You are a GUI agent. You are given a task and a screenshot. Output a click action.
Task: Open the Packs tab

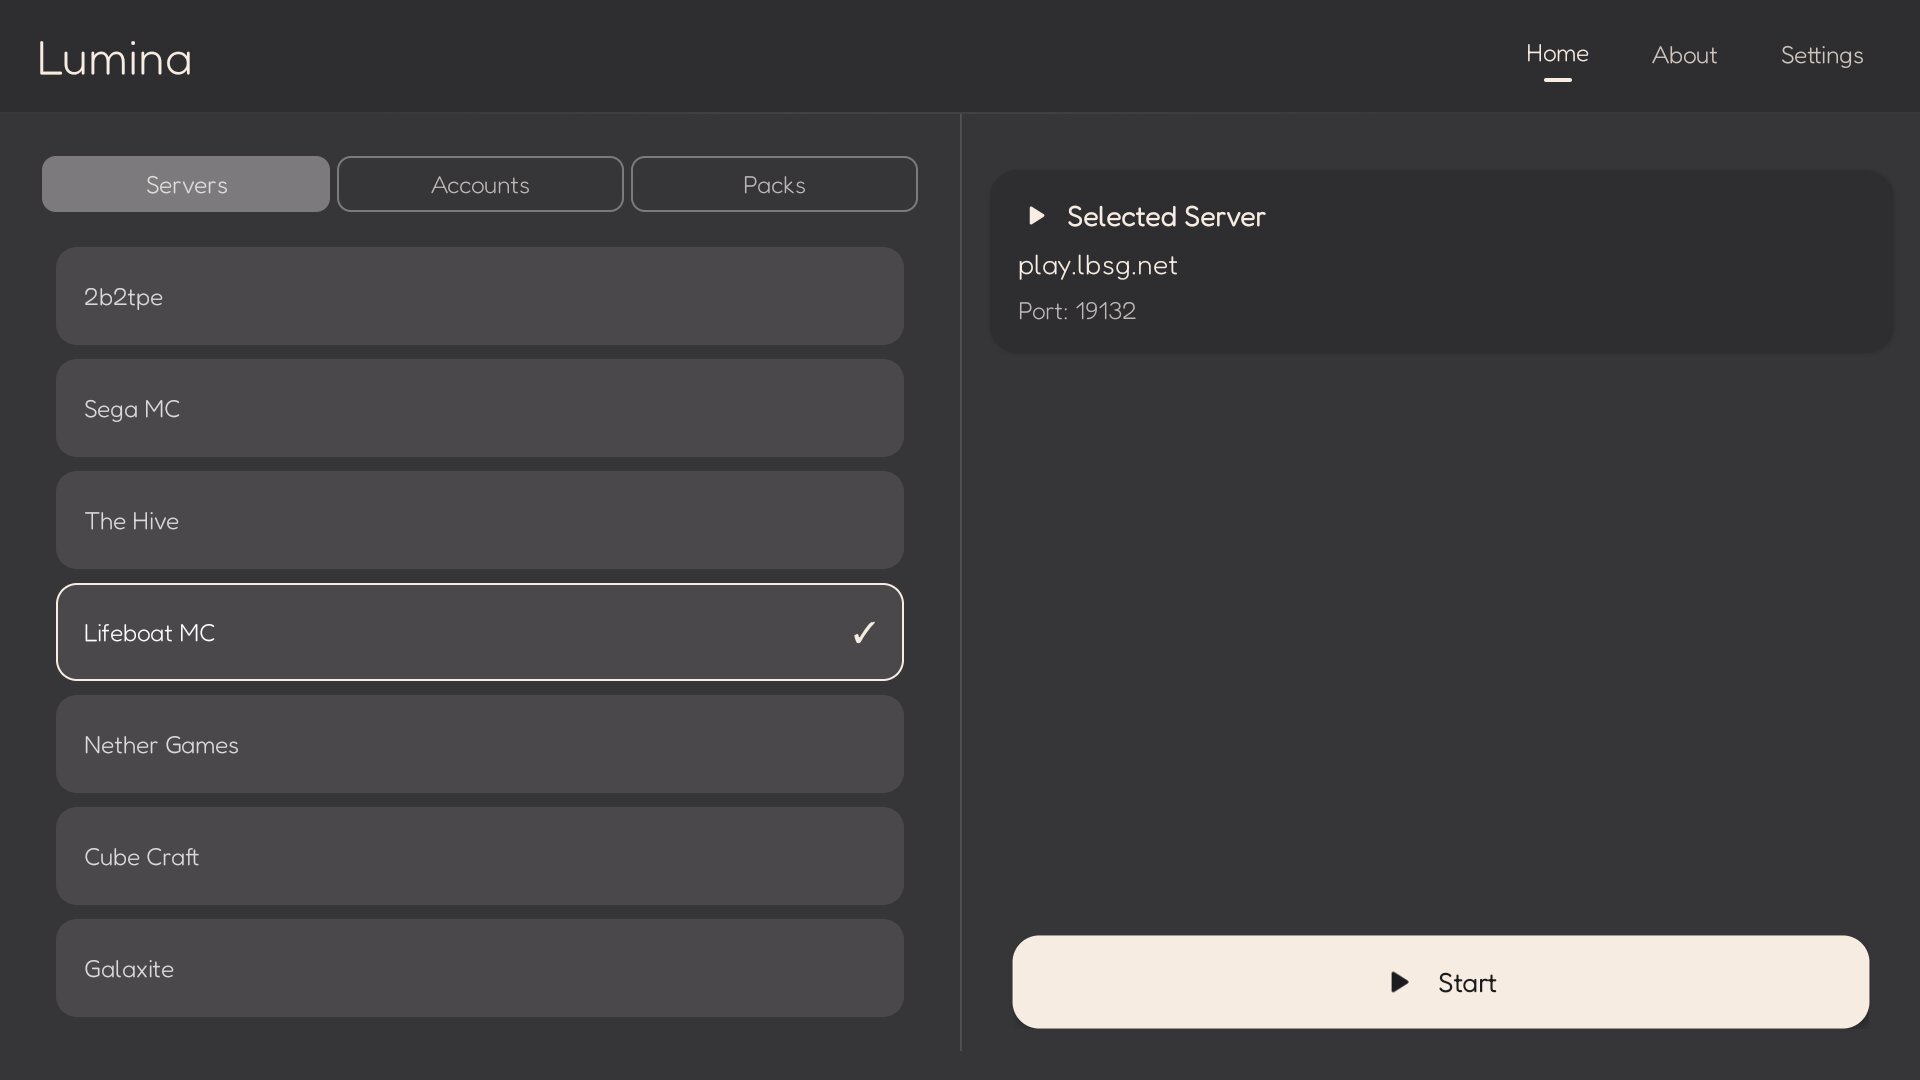(x=774, y=185)
